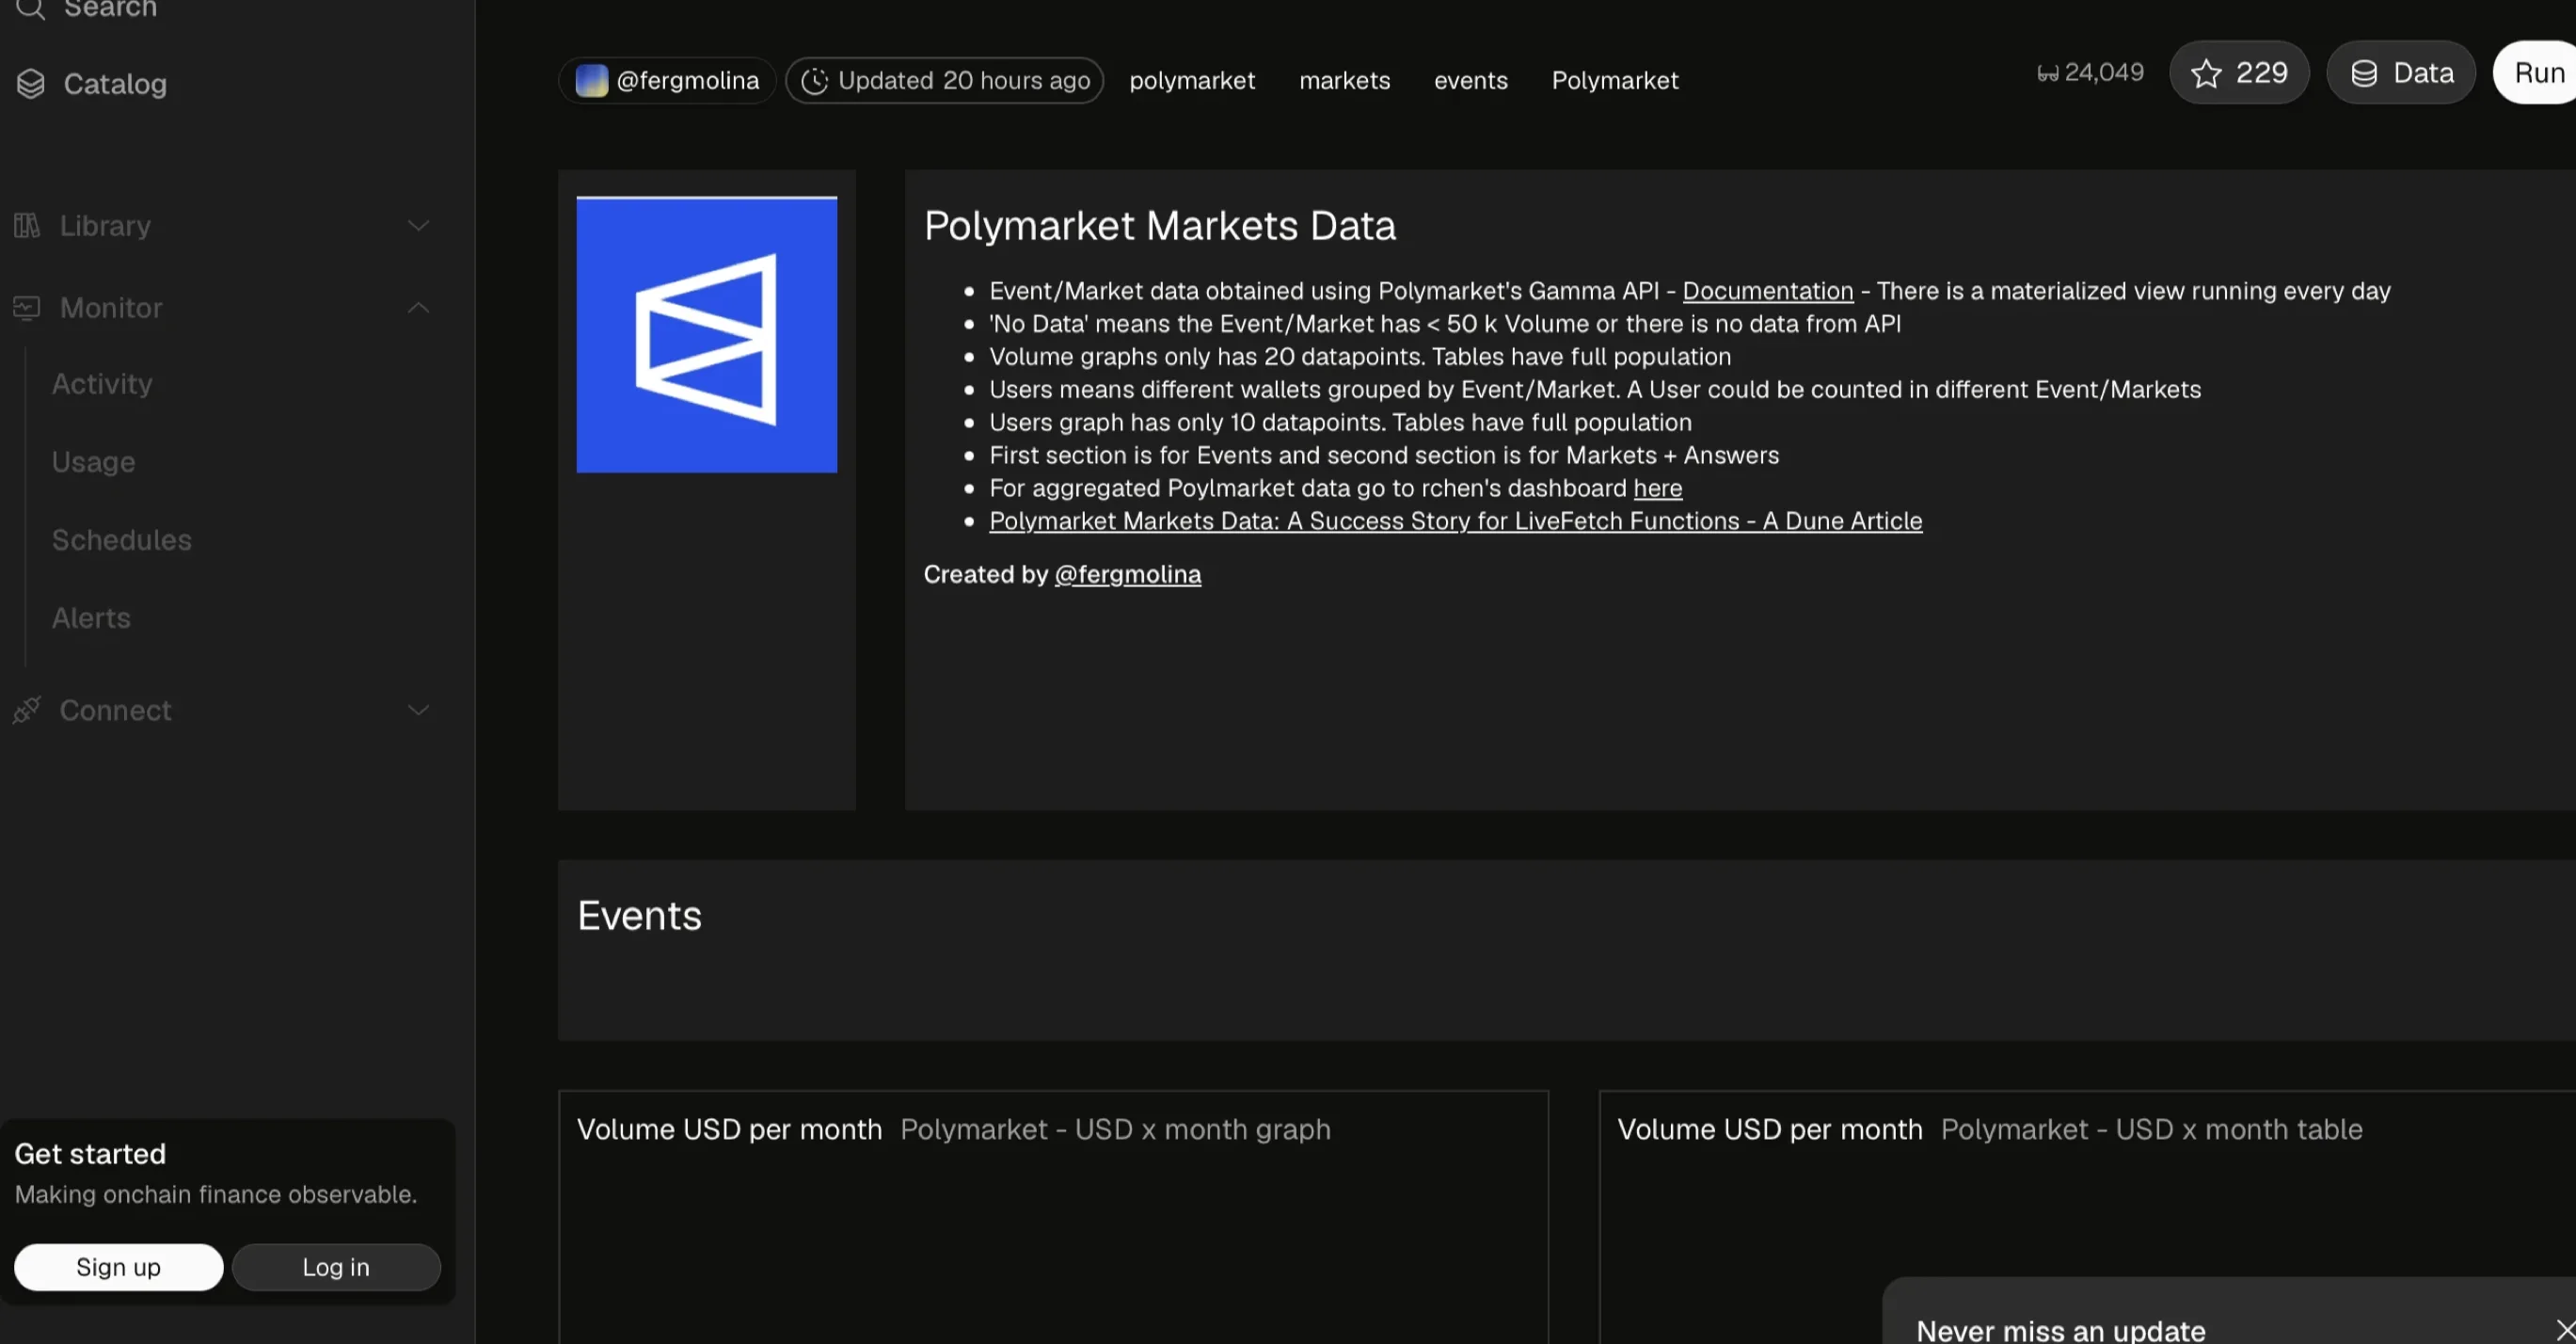Click the Monitor screen icon
The height and width of the screenshot is (1344, 2576).
[x=27, y=308]
